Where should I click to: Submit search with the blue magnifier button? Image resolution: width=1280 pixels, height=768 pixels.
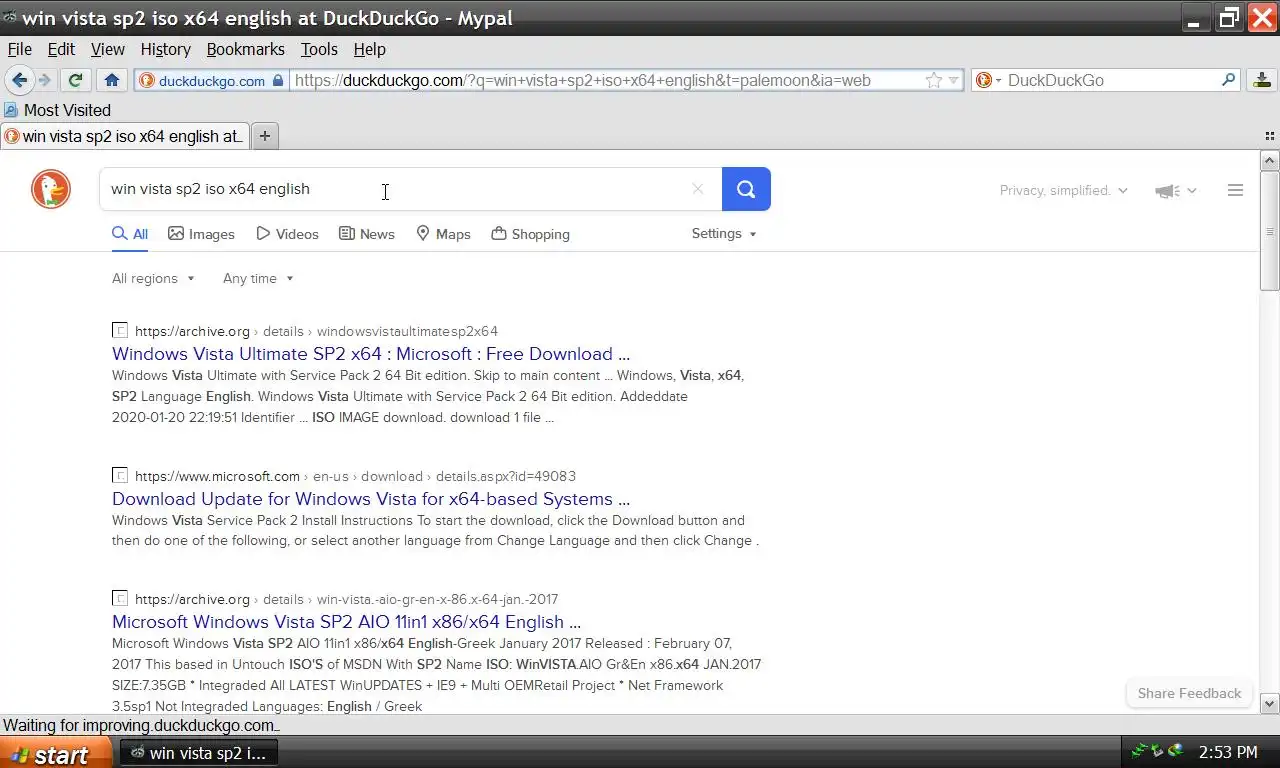pyautogui.click(x=746, y=189)
